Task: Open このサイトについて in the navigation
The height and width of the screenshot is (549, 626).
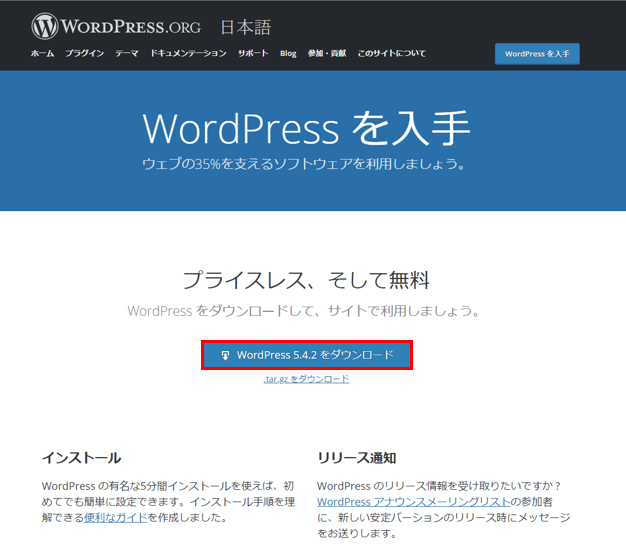Action: (x=392, y=53)
